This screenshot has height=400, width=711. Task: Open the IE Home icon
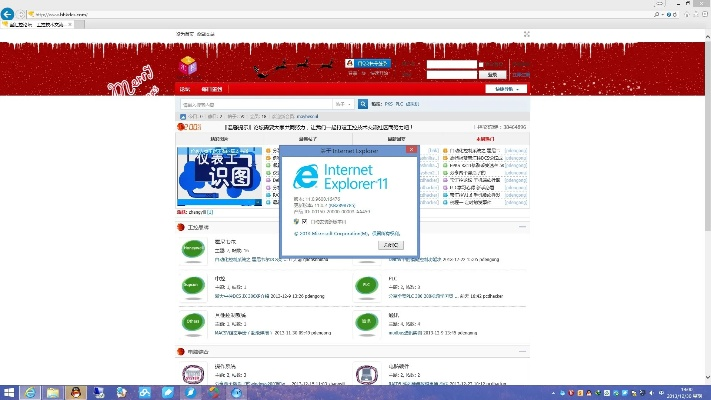[687, 15]
